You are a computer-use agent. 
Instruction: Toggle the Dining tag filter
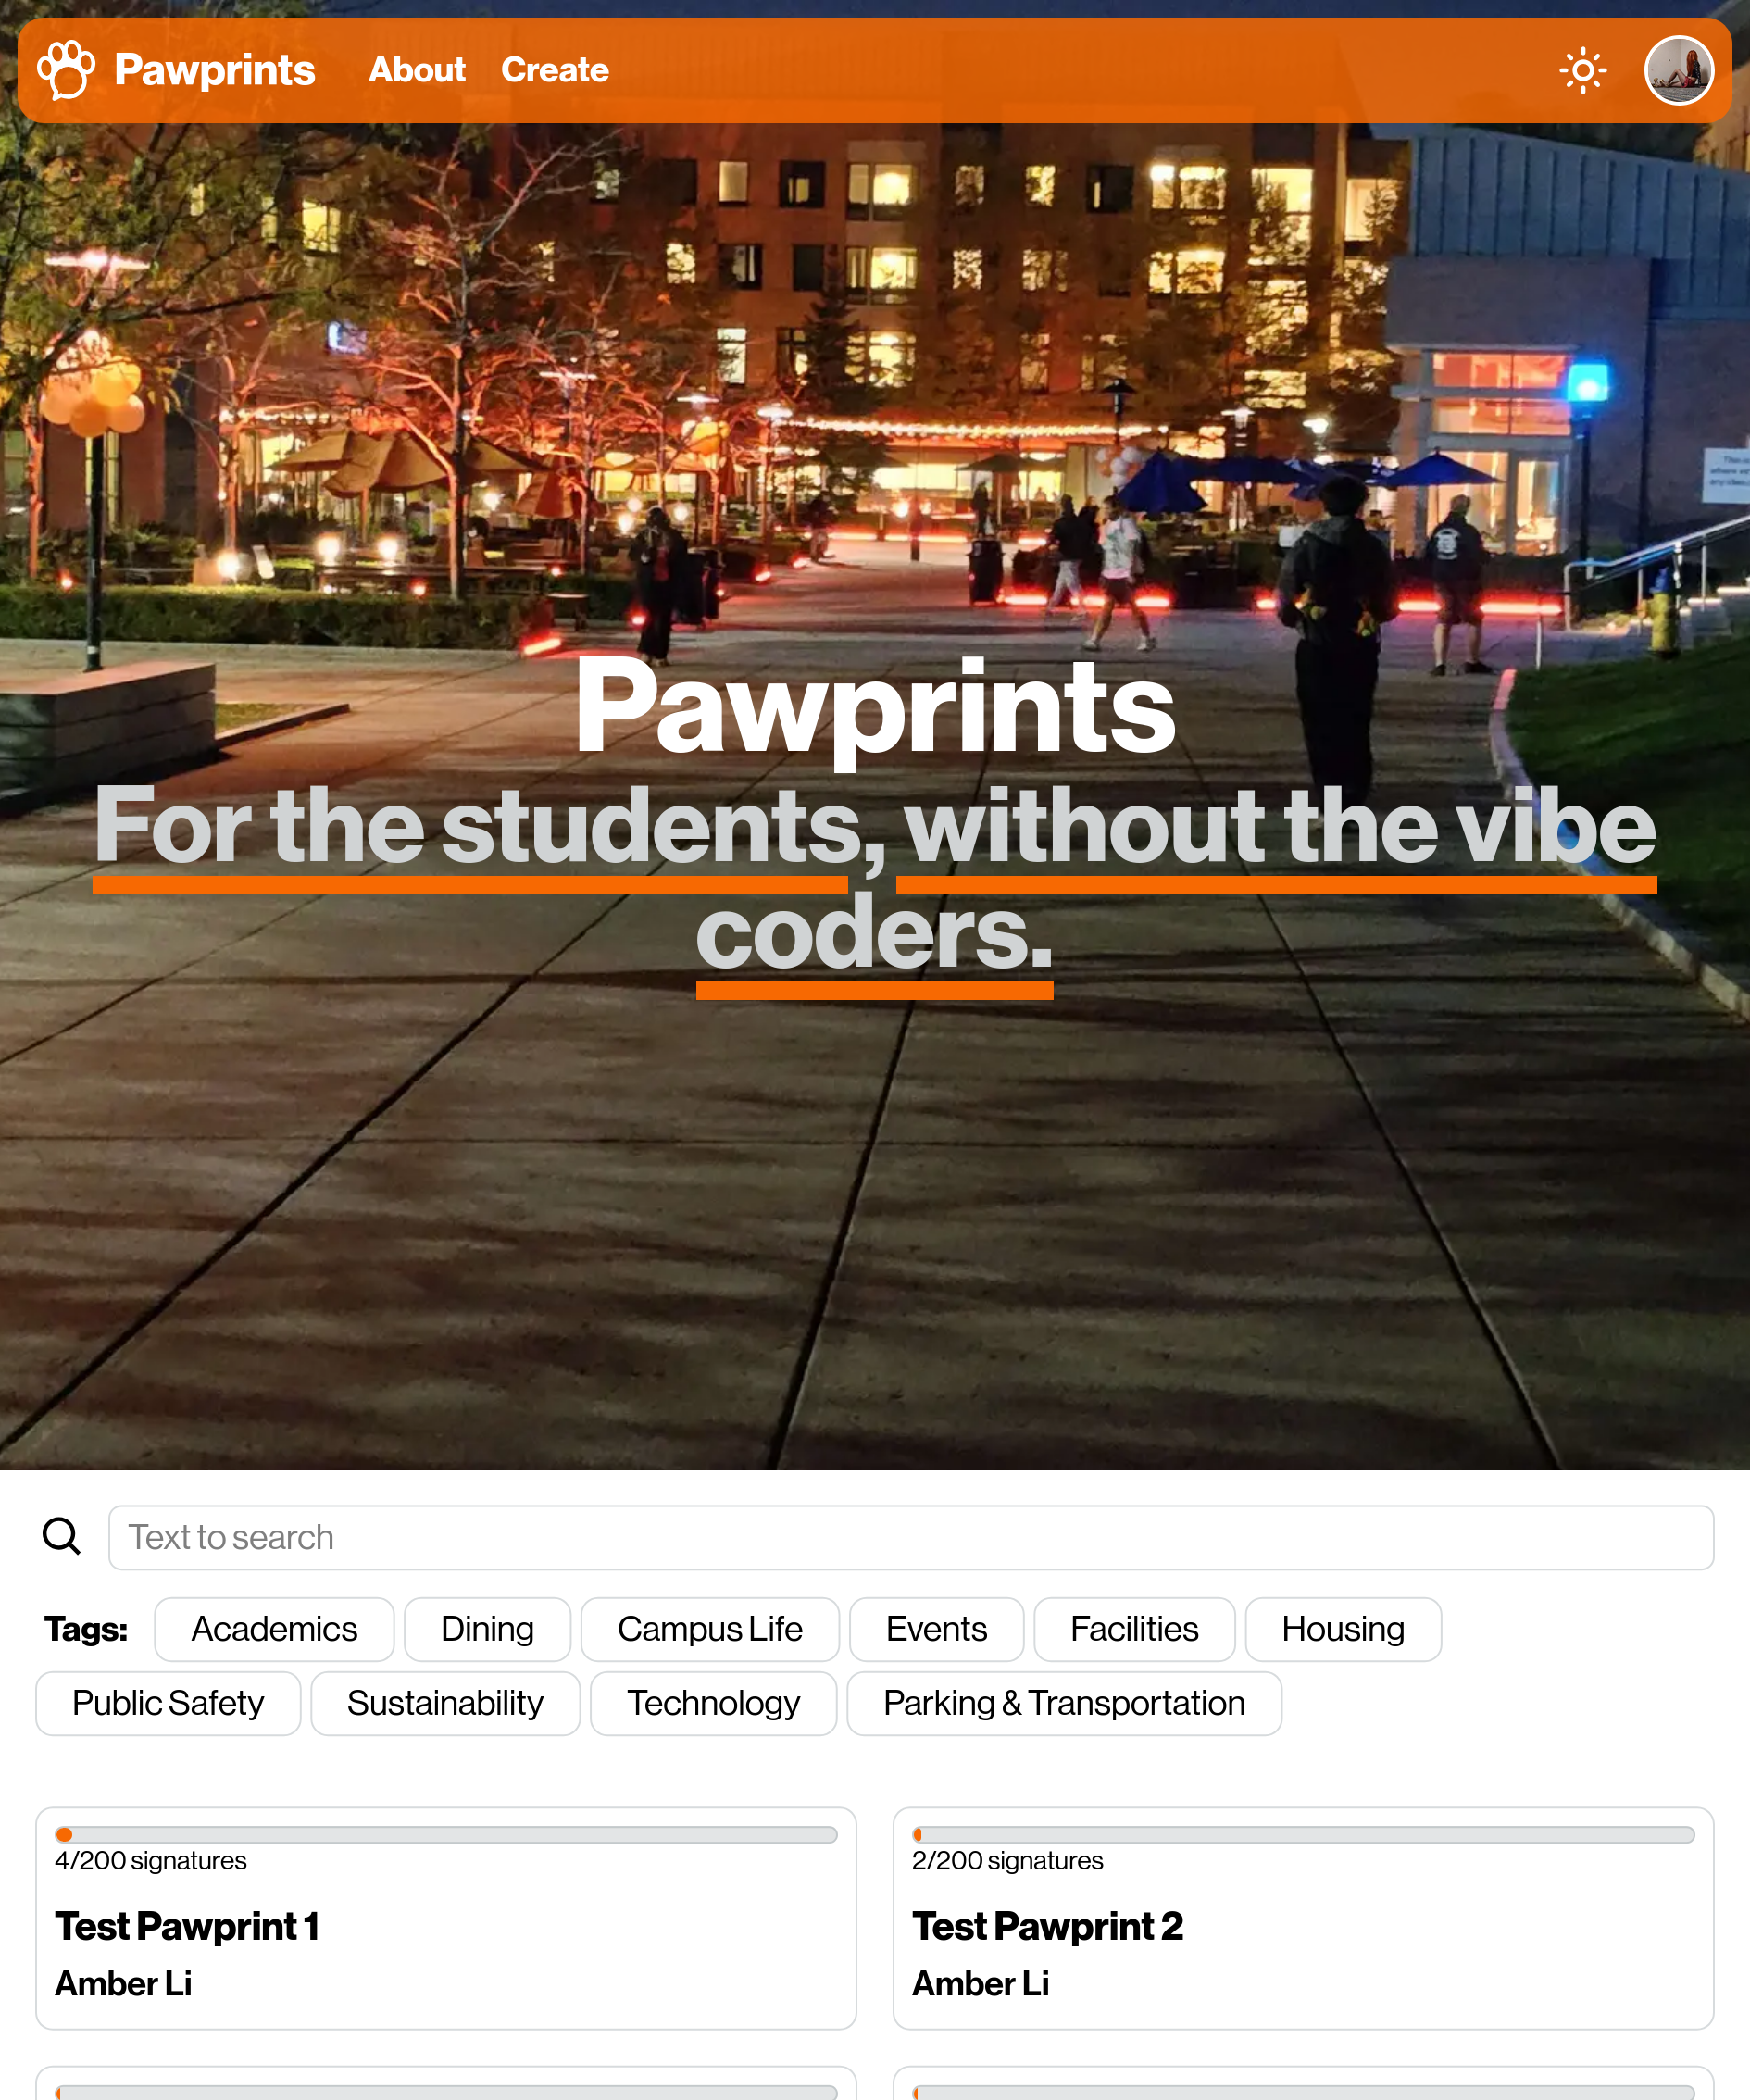[x=487, y=1629]
